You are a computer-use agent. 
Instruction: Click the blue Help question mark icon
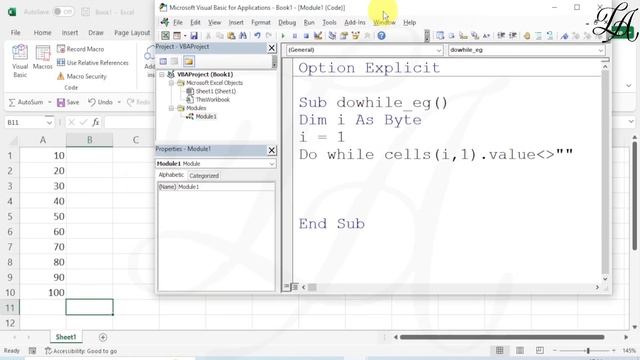pyautogui.click(x=381, y=36)
